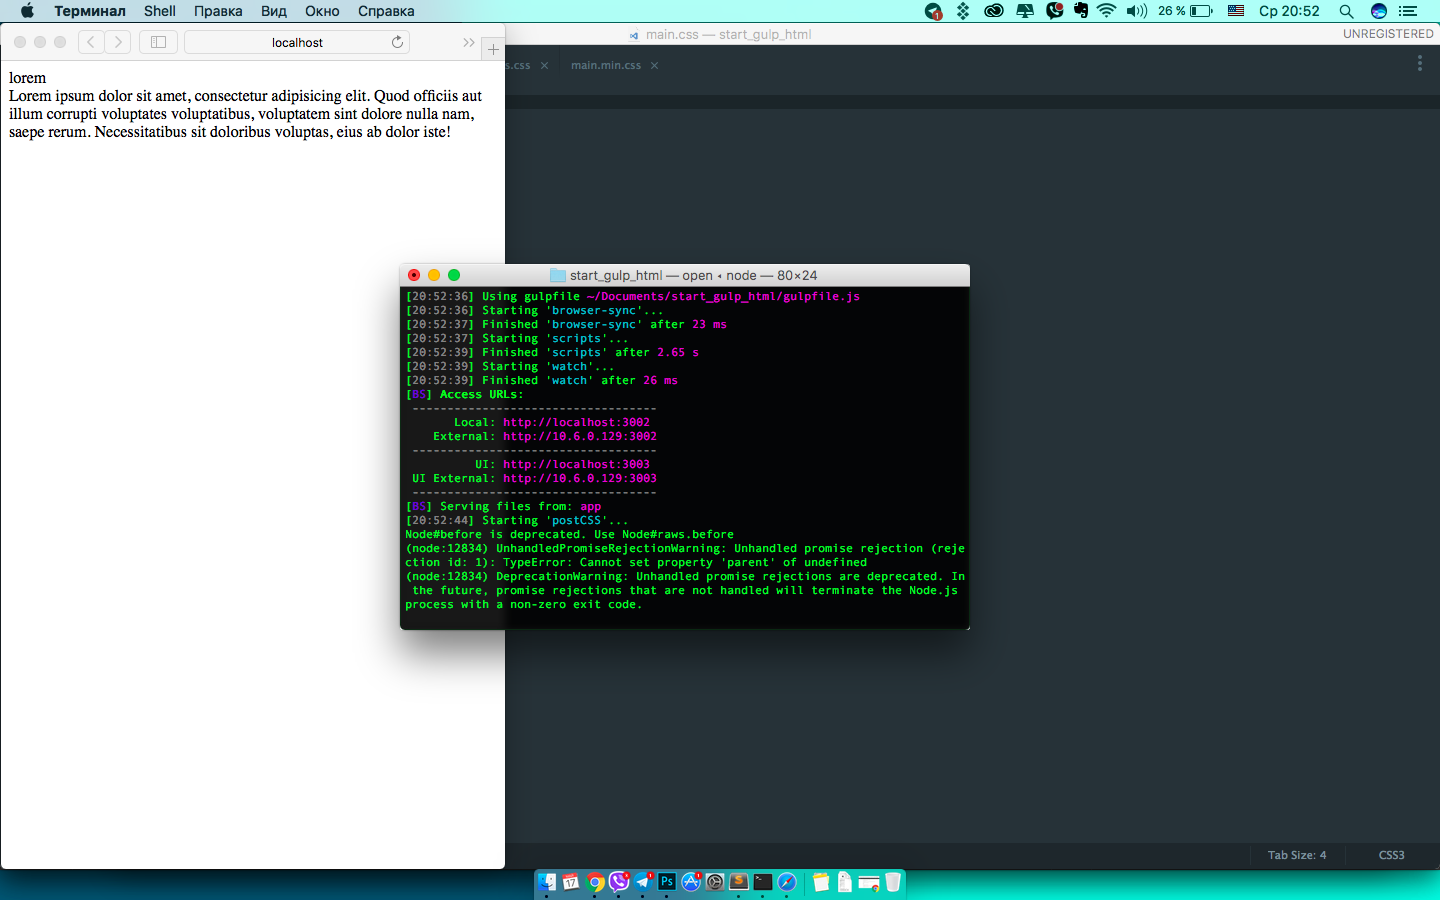Click External URL http://10.6.0.129:3002

click(580, 436)
